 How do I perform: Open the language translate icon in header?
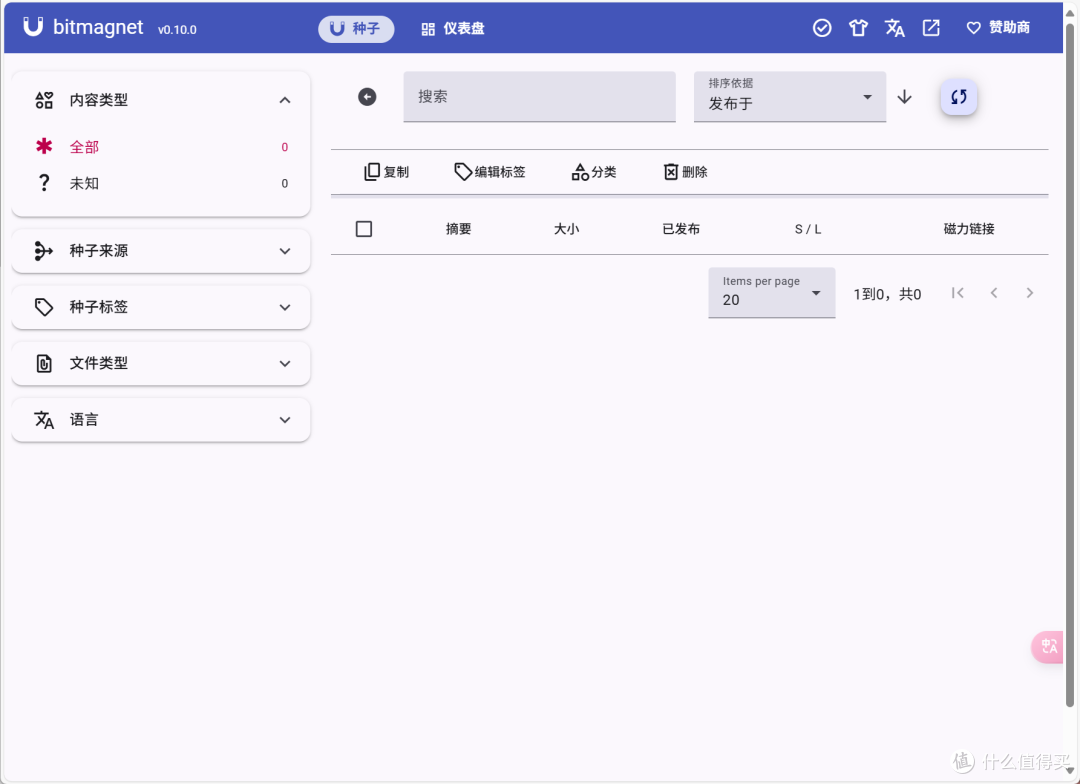click(895, 28)
